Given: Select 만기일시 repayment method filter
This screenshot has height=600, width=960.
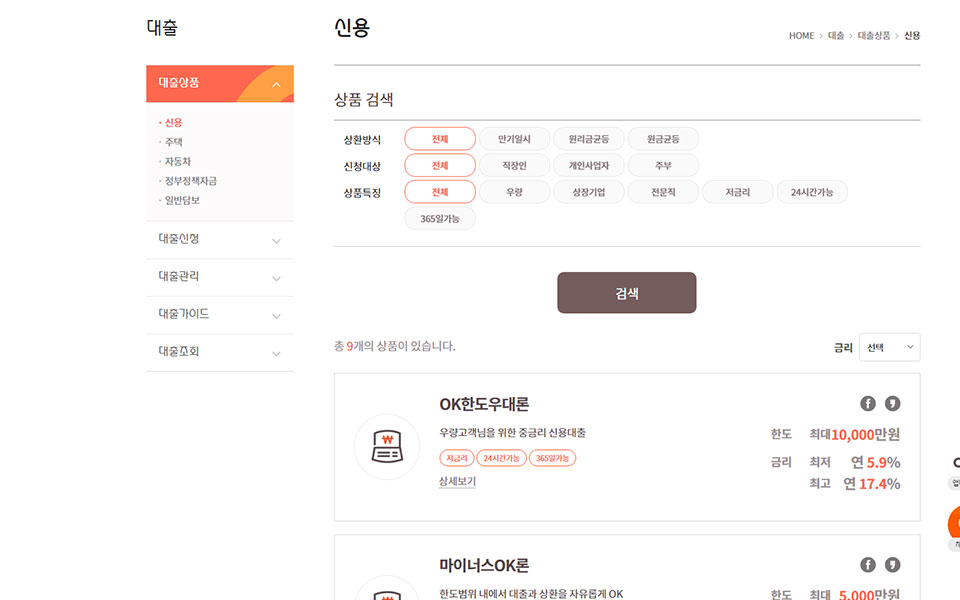Looking at the screenshot, I should [x=514, y=139].
